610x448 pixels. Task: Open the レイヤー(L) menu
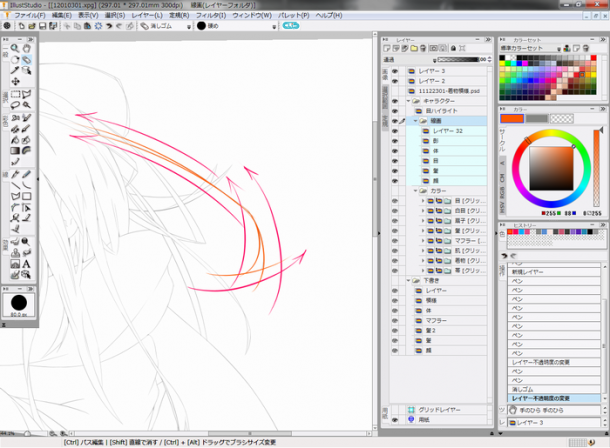147,15
